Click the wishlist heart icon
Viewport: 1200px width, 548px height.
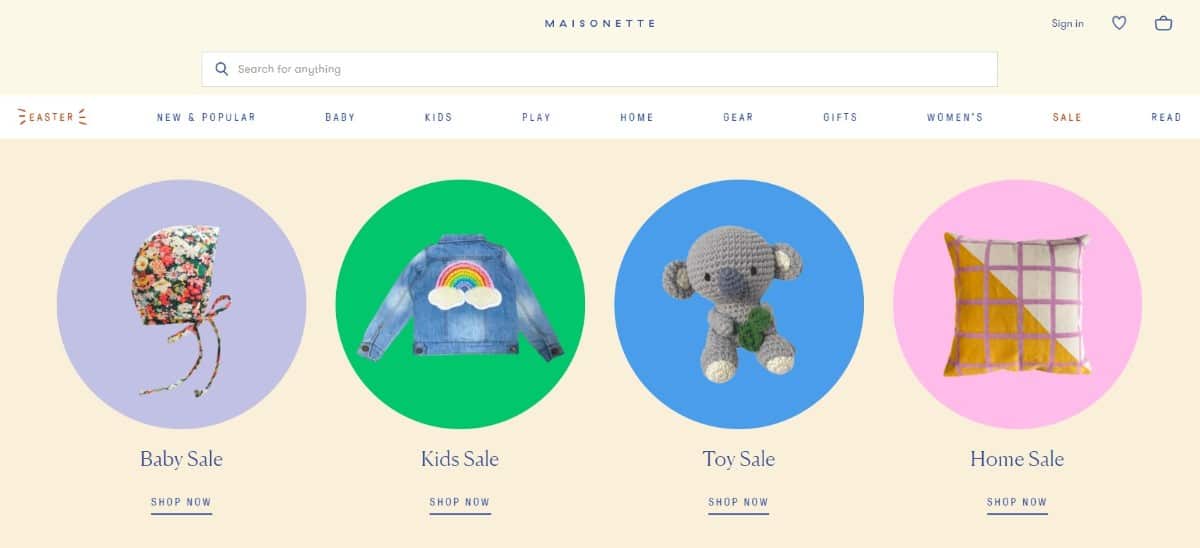pyautogui.click(x=1119, y=23)
